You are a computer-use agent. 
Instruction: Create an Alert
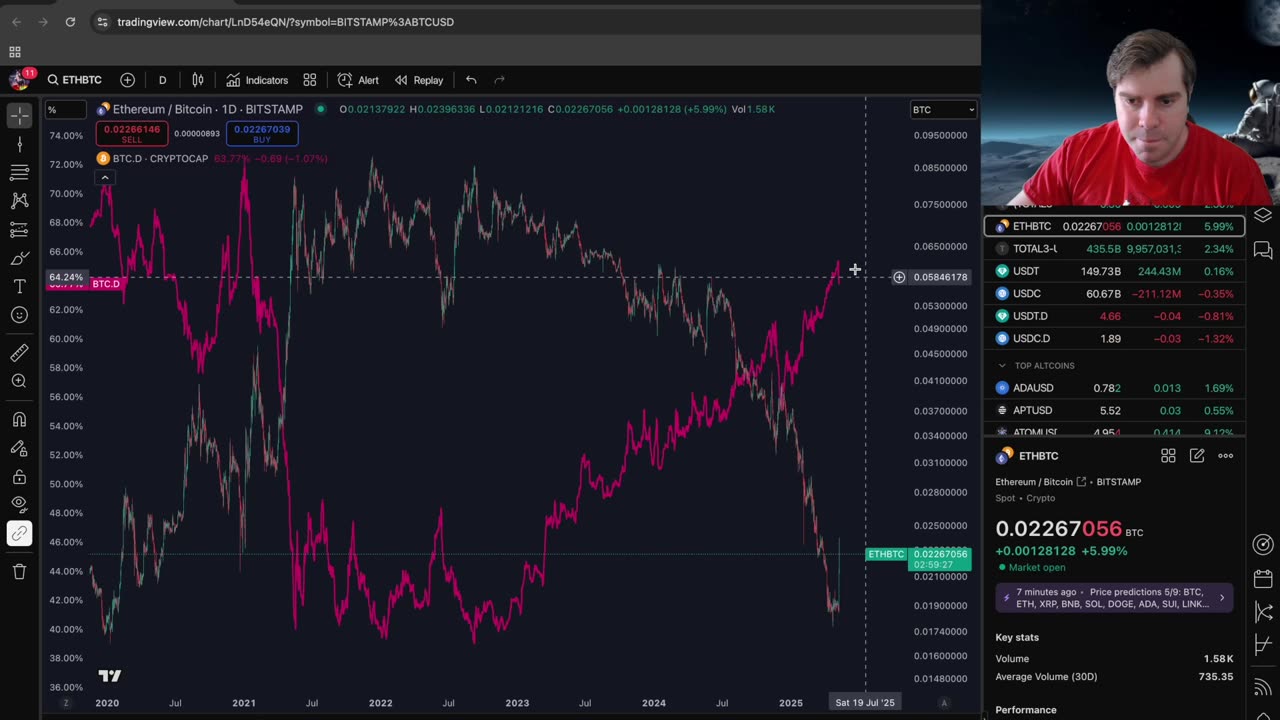(358, 80)
